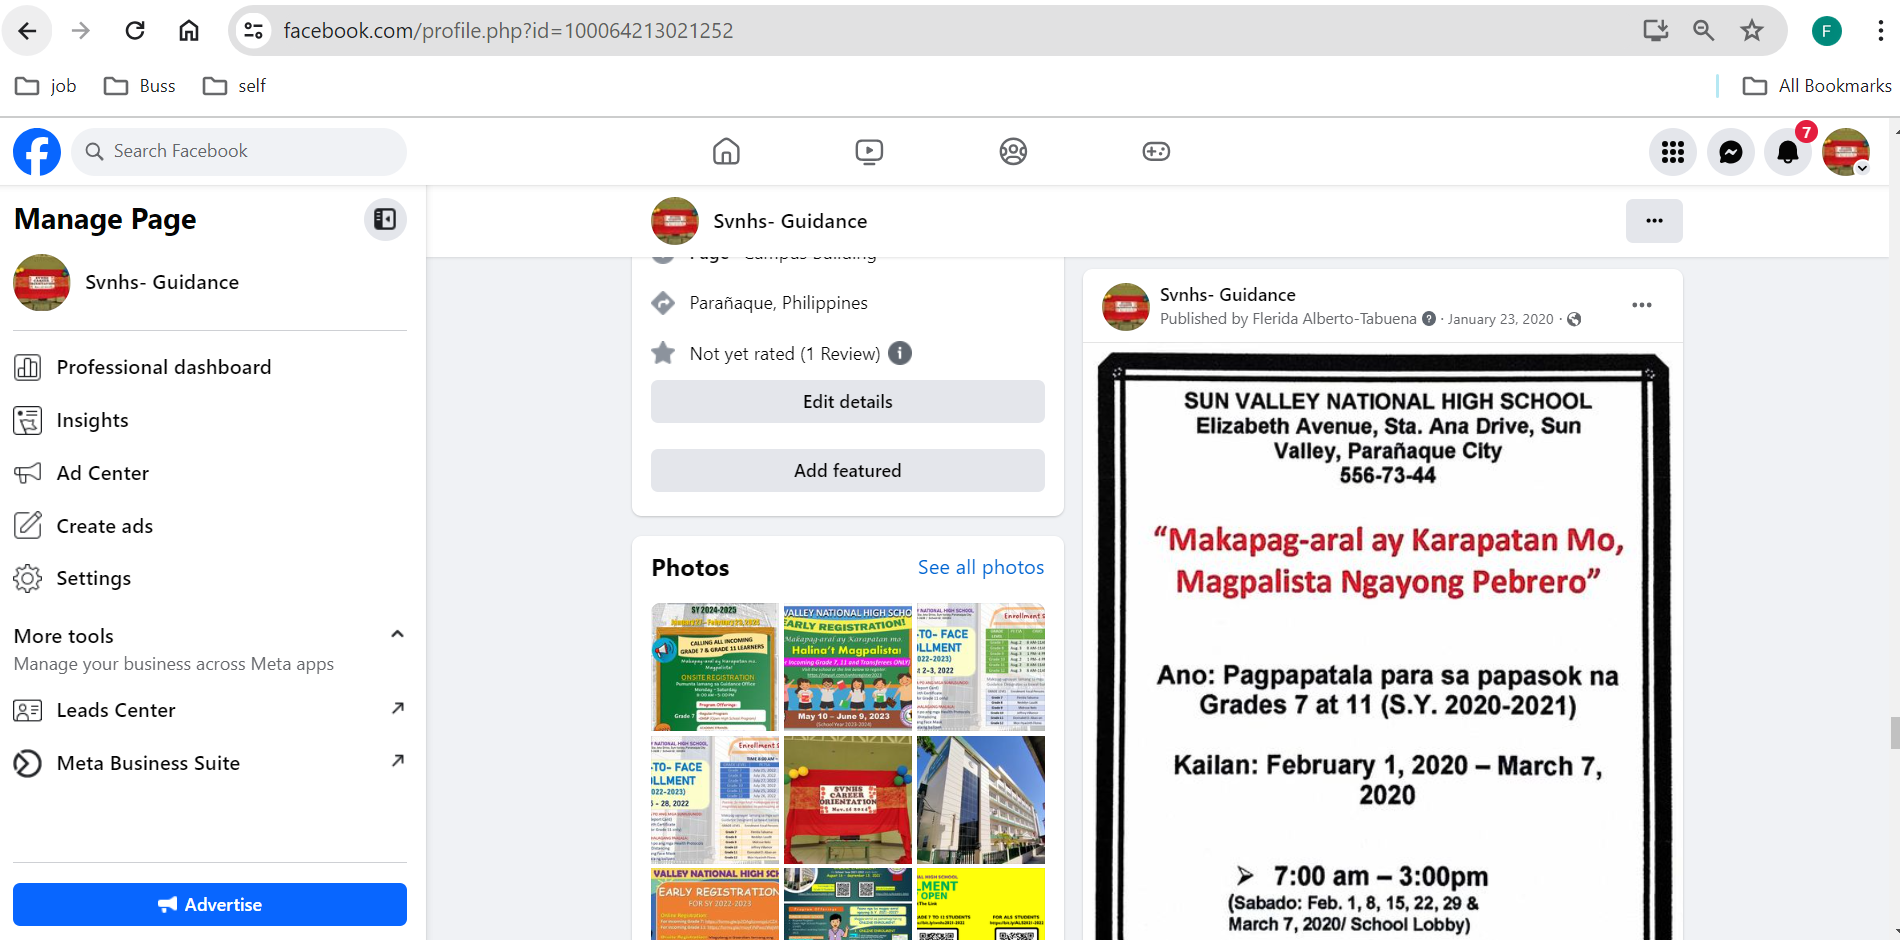Image resolution: width=1900 pixels, height=940 pixels.
Task: Click Parañaque, Philippines location text
Action: pos(778,303)
